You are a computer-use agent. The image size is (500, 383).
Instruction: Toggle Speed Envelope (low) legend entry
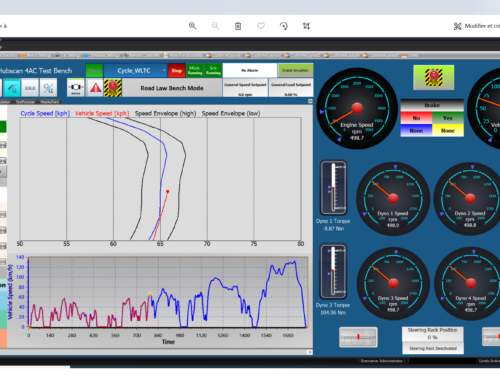tap(231, 113)
